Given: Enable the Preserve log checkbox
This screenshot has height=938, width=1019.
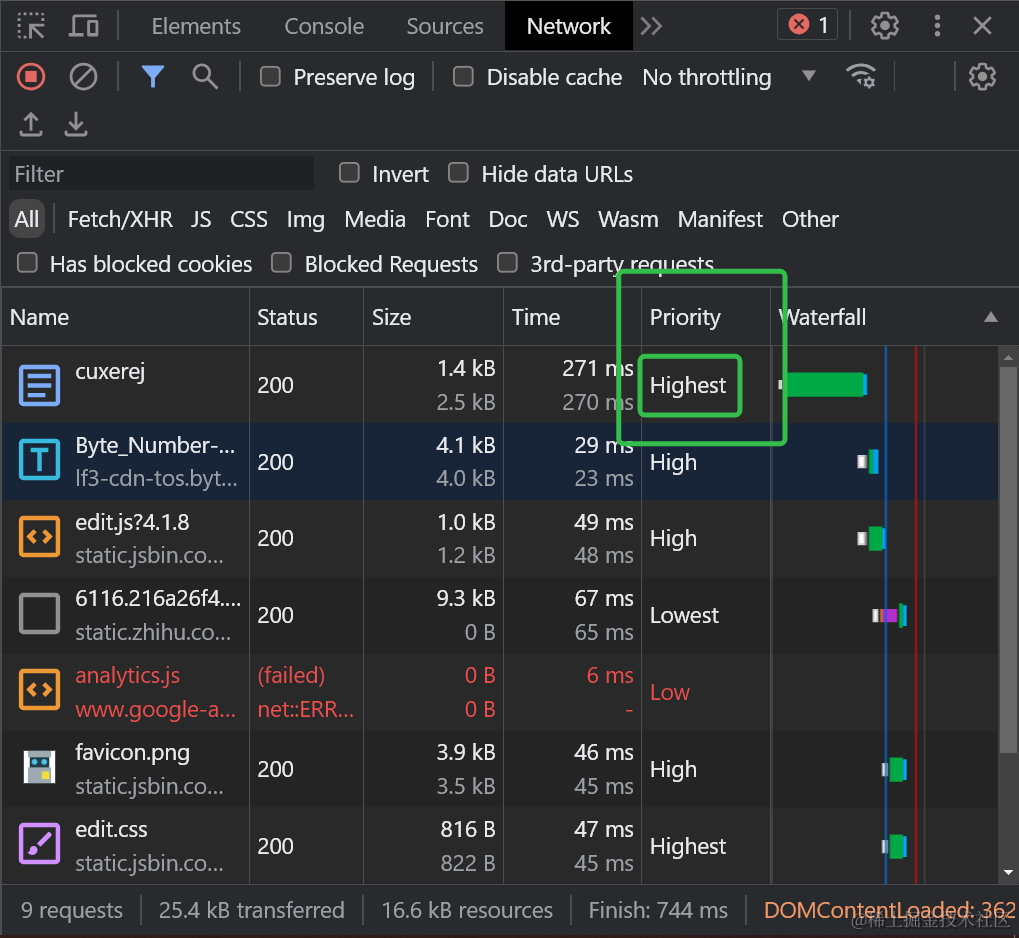Looking at the screenshot, I should pos(270,77).
